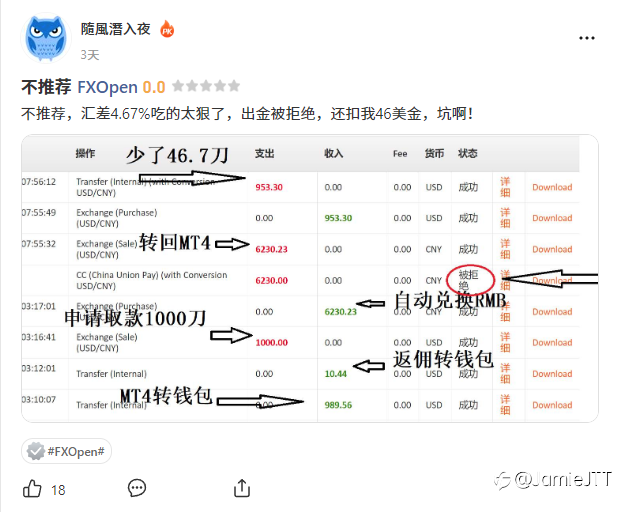This screenshot has height=512, width=619.
Task: Share the post using share icon
Action: [x=242, y=488]
